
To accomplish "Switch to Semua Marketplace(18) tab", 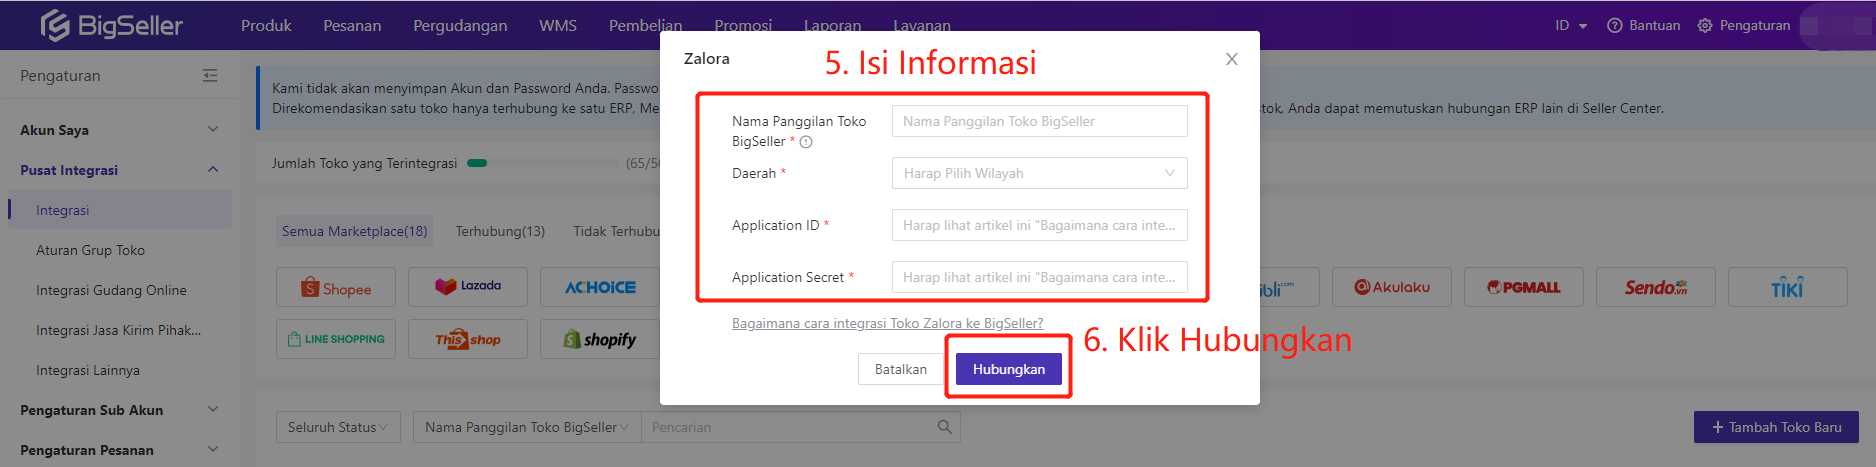I will click(x=355, y=231).
